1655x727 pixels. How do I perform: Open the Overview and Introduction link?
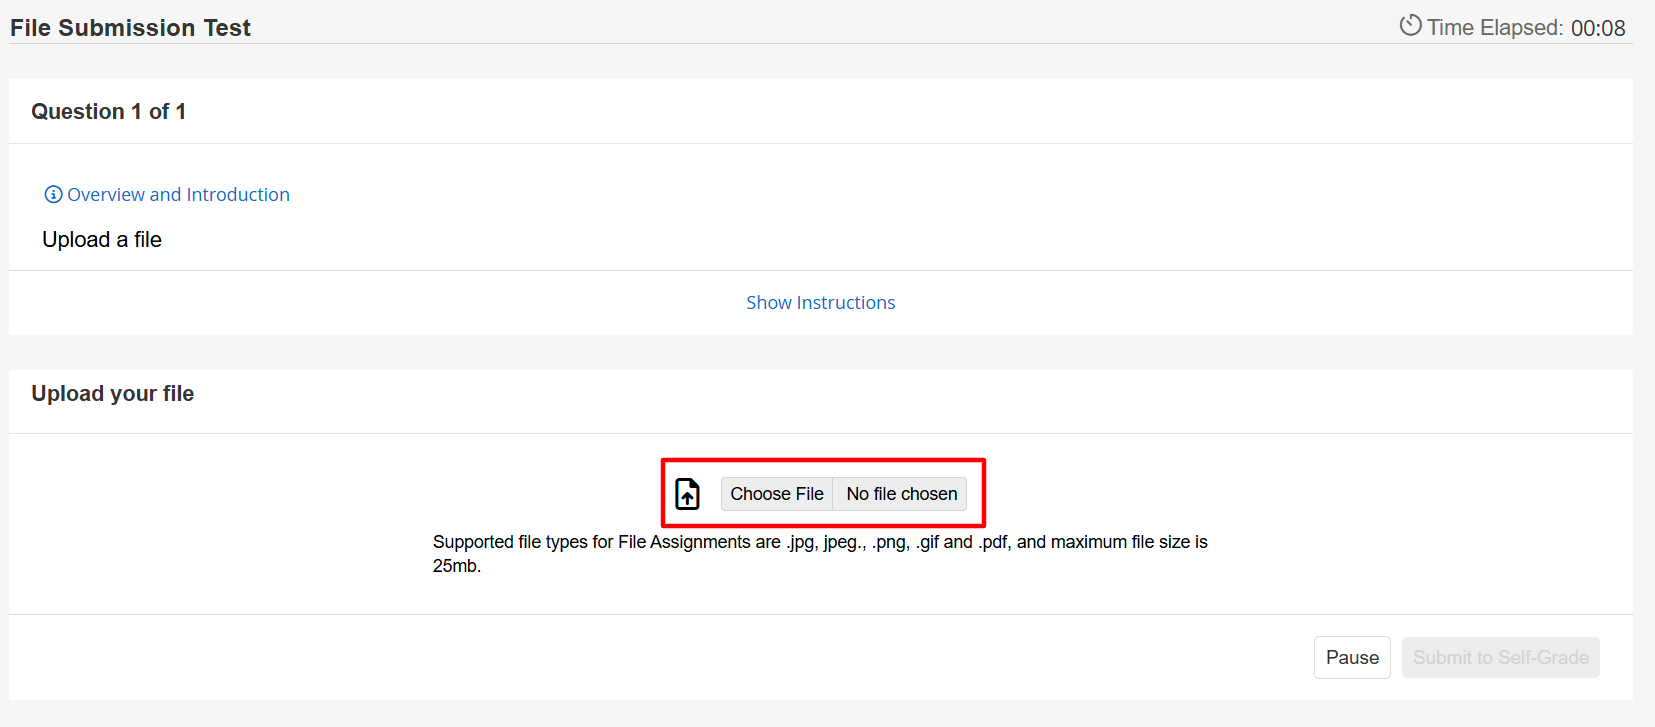pos(178,195)
